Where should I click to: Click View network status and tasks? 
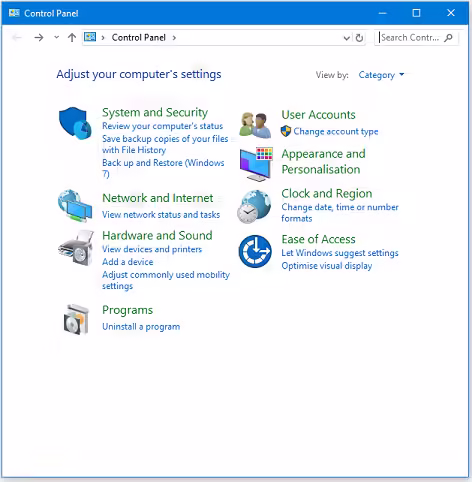click(161, 215)
